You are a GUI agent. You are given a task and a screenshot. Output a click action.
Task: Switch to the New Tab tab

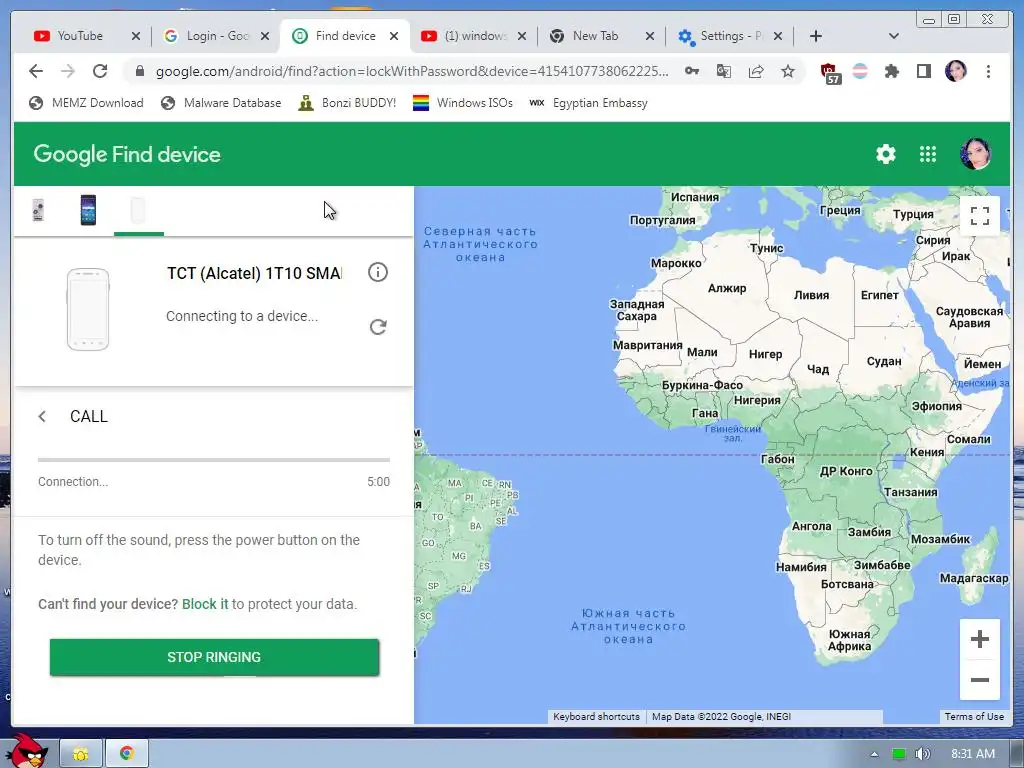[594, 36]
